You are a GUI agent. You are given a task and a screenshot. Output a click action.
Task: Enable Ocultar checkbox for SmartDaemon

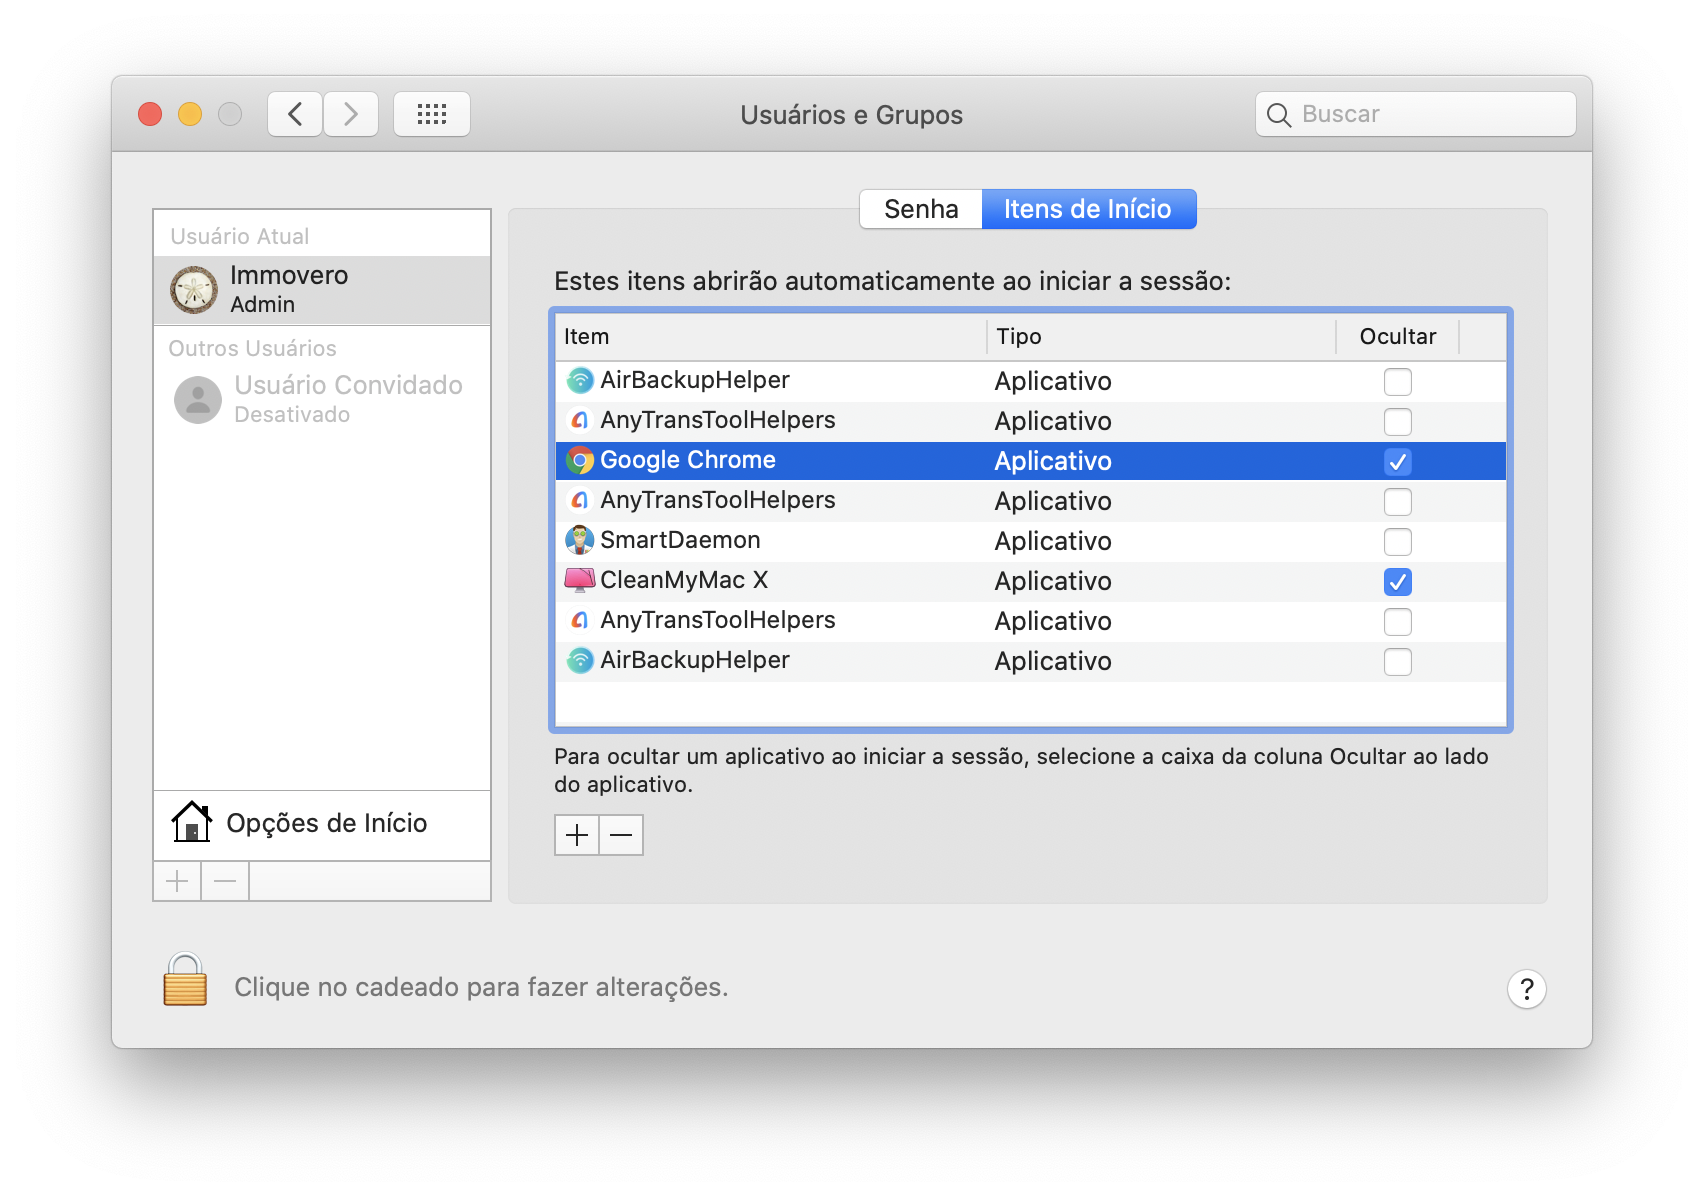pyautogui.click(x=1397, y=542)
